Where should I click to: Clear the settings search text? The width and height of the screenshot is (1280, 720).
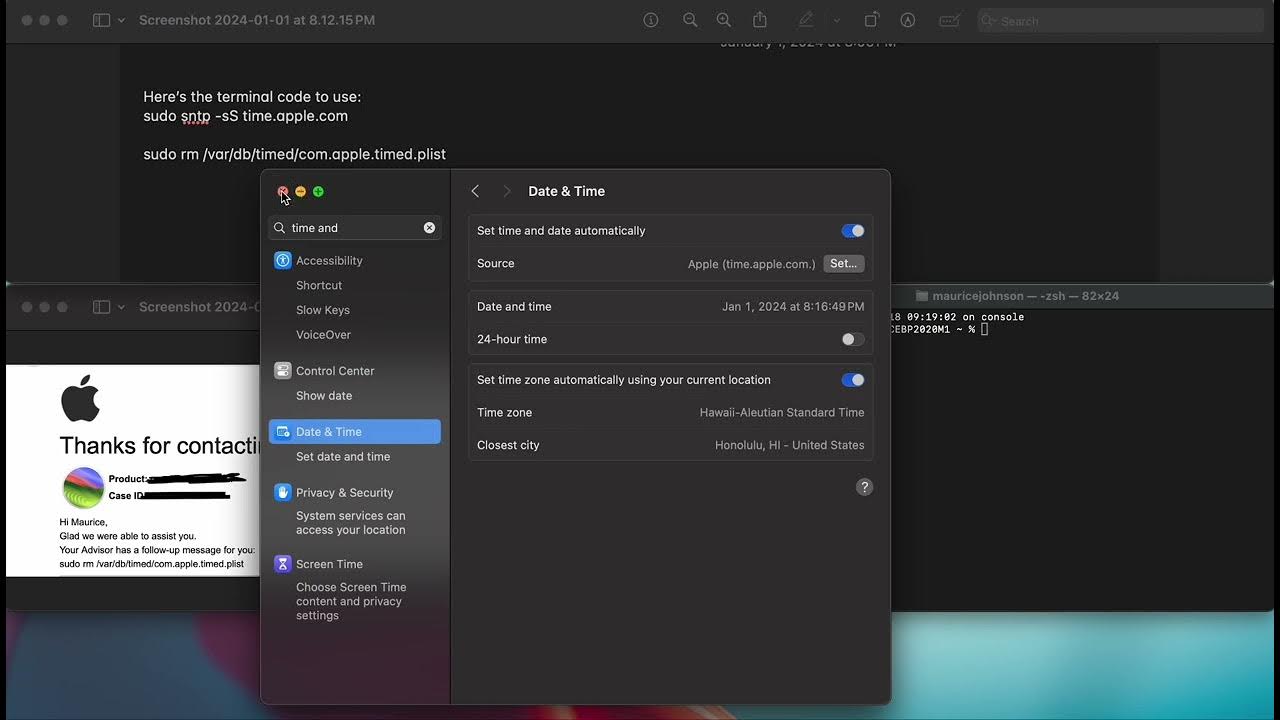pos(429,228)
